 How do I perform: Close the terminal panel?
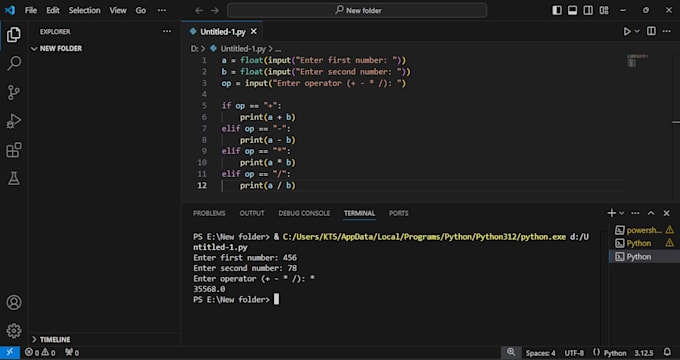(667, 213)
